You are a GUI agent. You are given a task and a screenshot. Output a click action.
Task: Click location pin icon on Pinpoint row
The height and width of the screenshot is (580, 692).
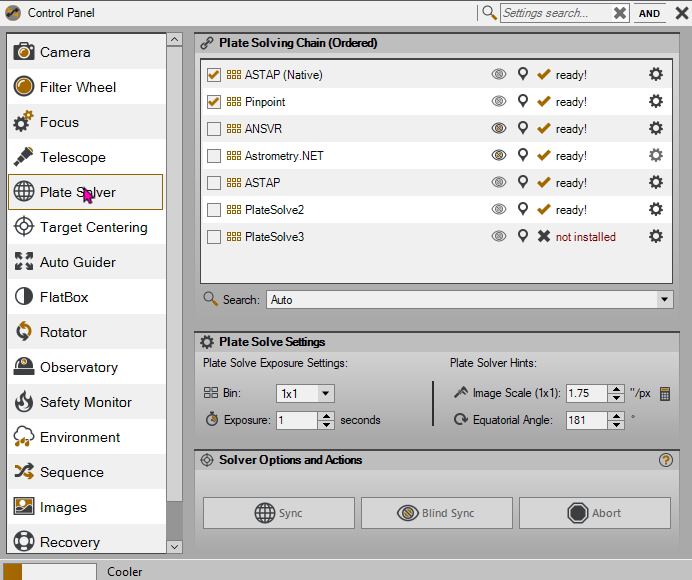coord(523,101)
